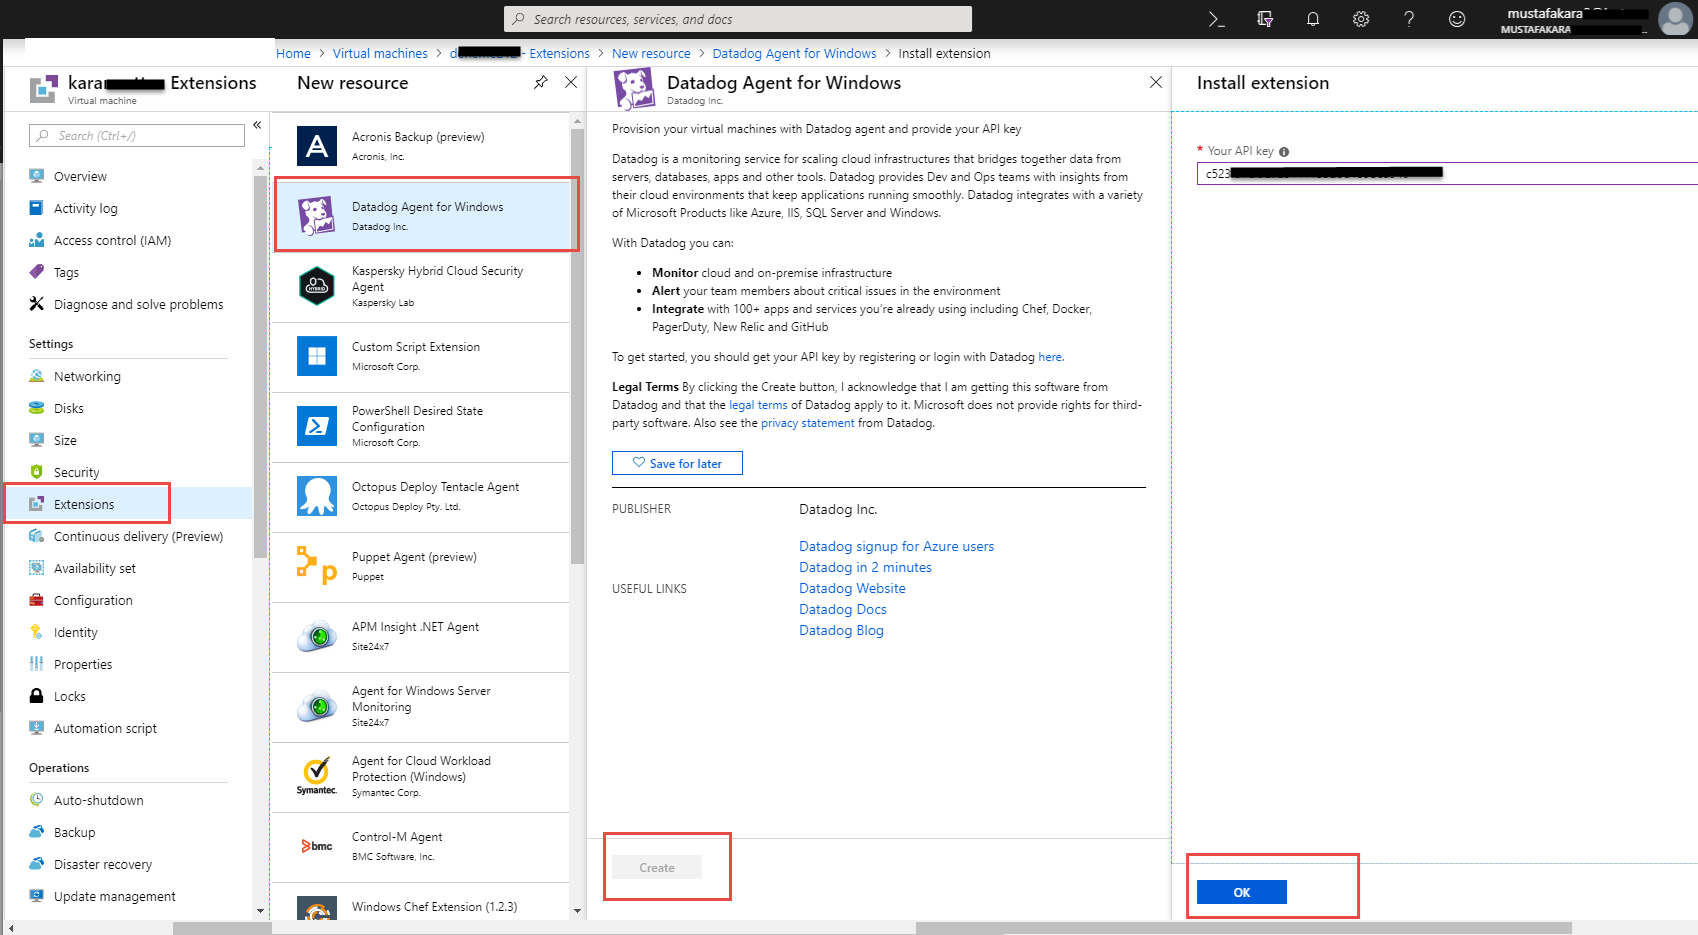
Task: Open Auto-shutdown in Operations
Action: [x=98, y=800]
